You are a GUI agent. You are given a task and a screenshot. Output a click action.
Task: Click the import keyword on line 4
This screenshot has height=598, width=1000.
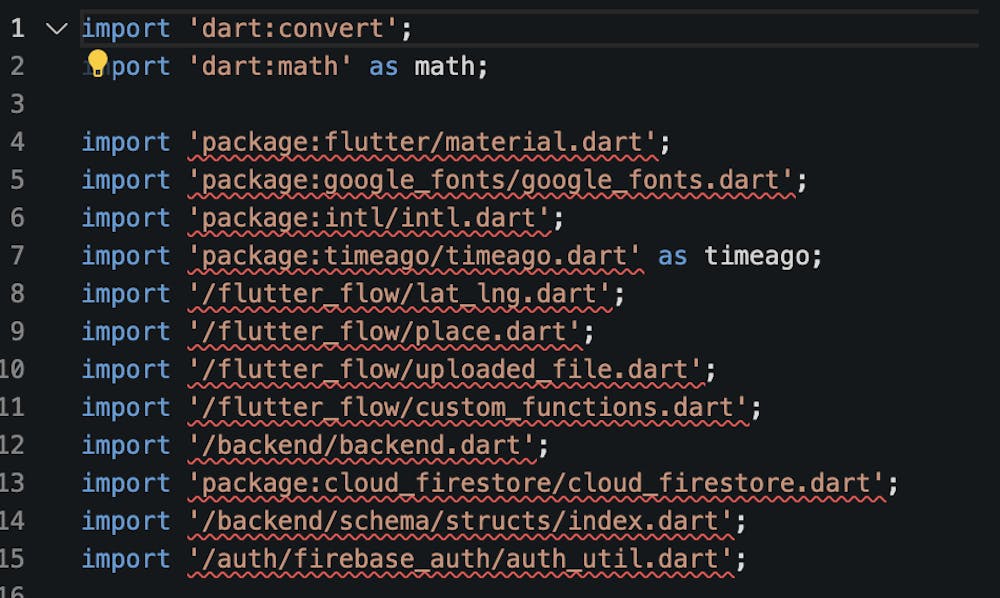pyautogui.click(x=126, y=142)
